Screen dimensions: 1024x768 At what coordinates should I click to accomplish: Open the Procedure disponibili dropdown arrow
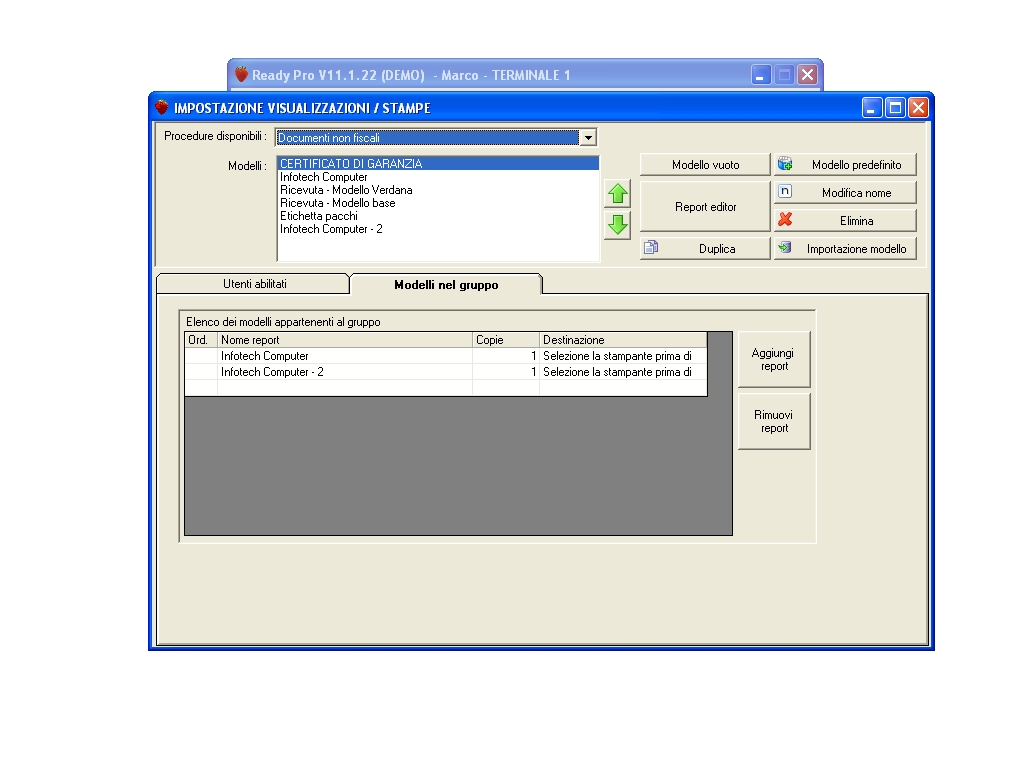pos(588,138)
